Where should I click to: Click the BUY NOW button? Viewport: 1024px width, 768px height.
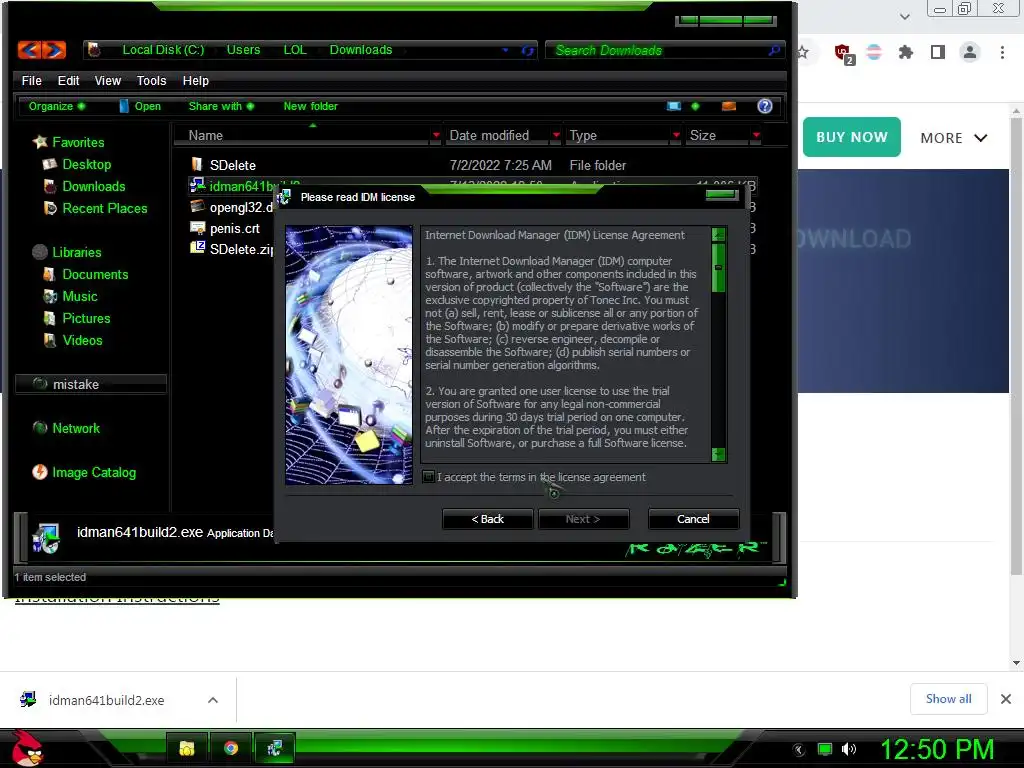[852, 137]
